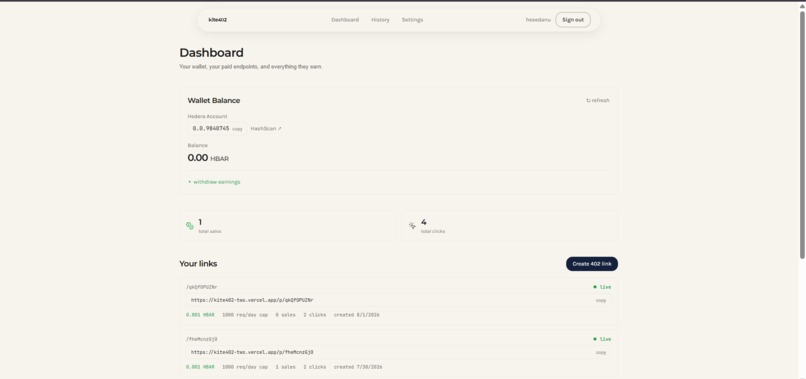Click the 0.00 HBAR balance value
Image resolution: width=806 pixels, height=379 pixels.
coord(208,158)
